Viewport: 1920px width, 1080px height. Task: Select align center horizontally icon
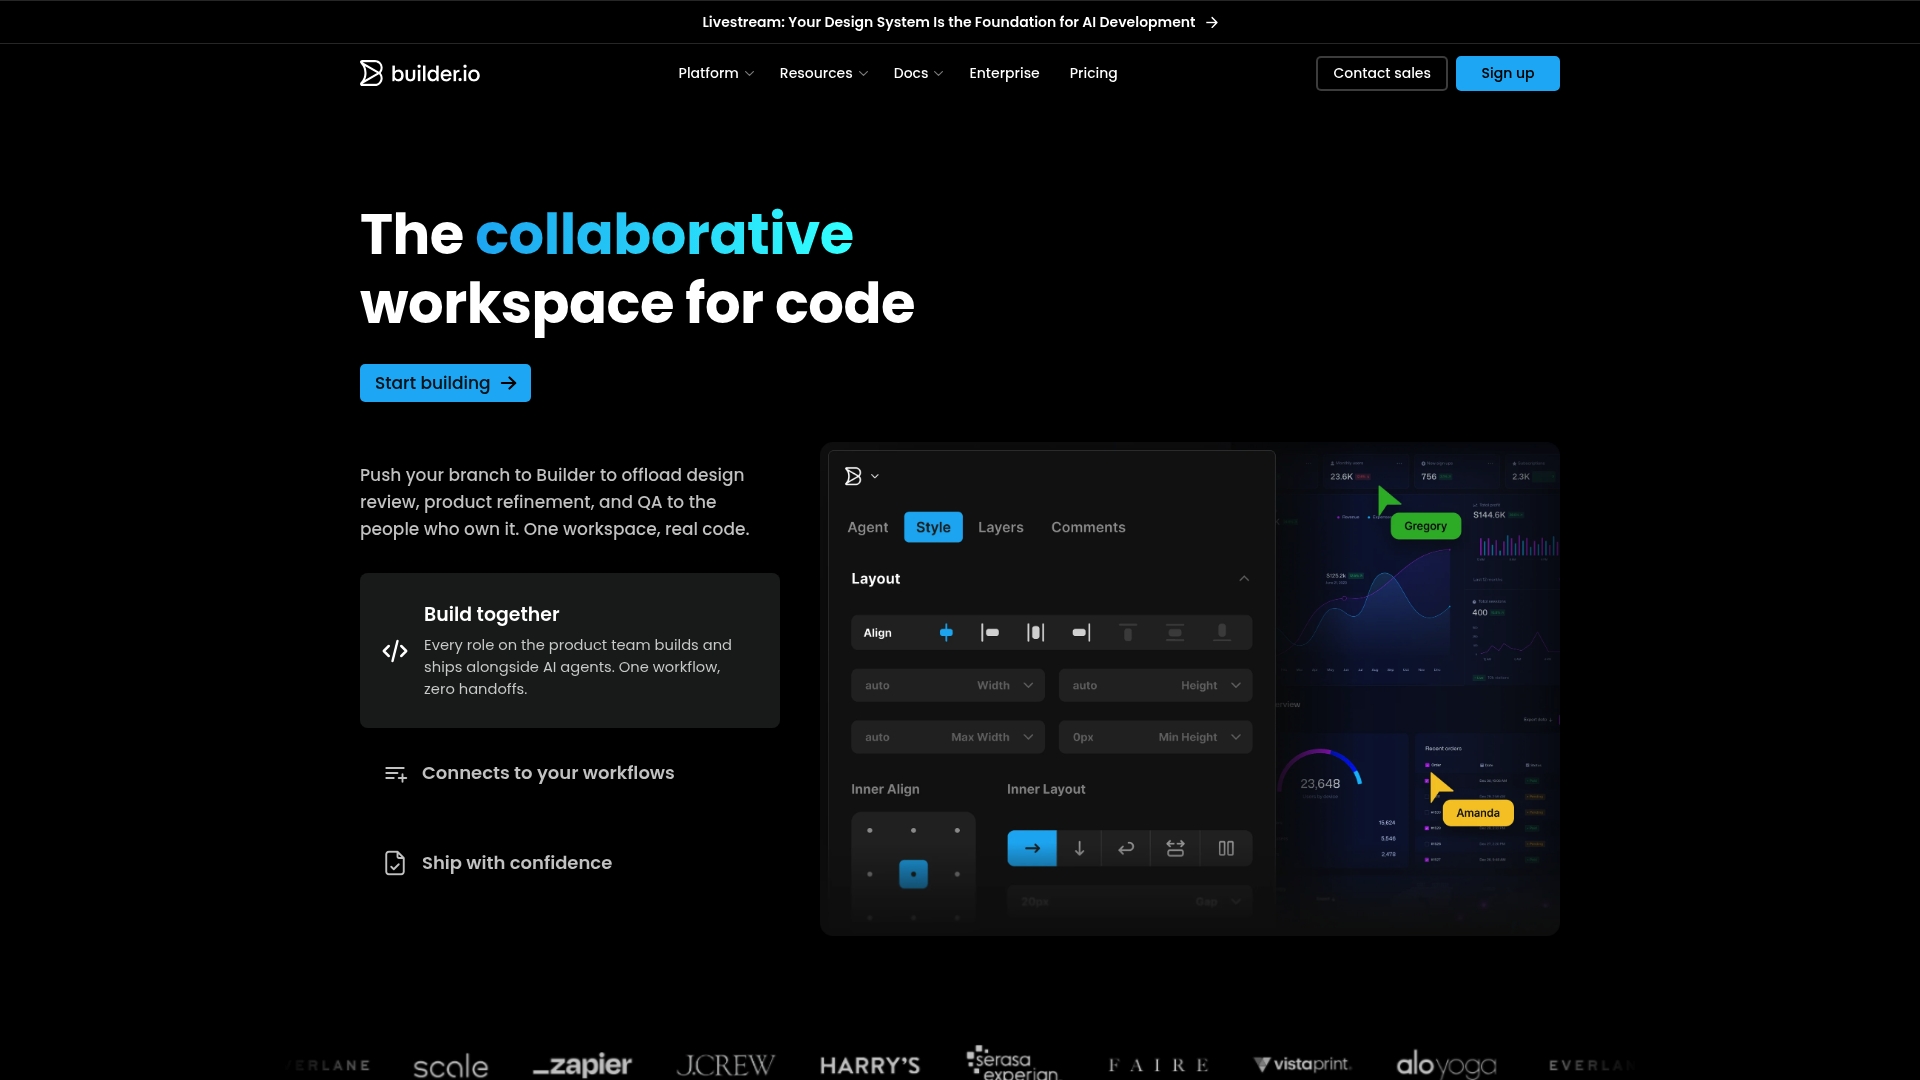coord(1035,633)
